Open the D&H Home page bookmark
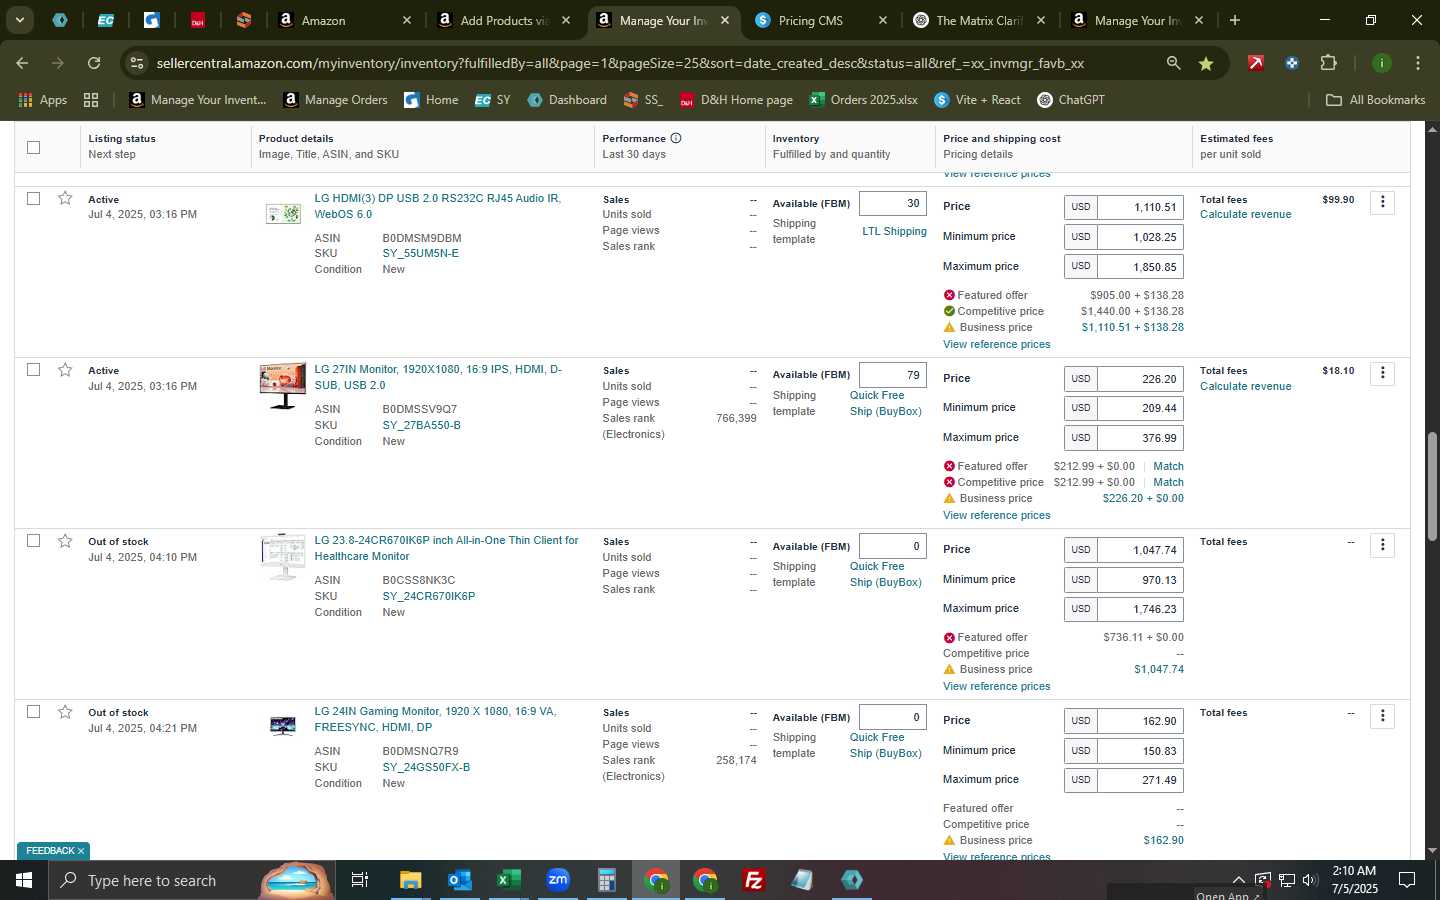The width and height of the screenshot is (1440, 900). 735,100
